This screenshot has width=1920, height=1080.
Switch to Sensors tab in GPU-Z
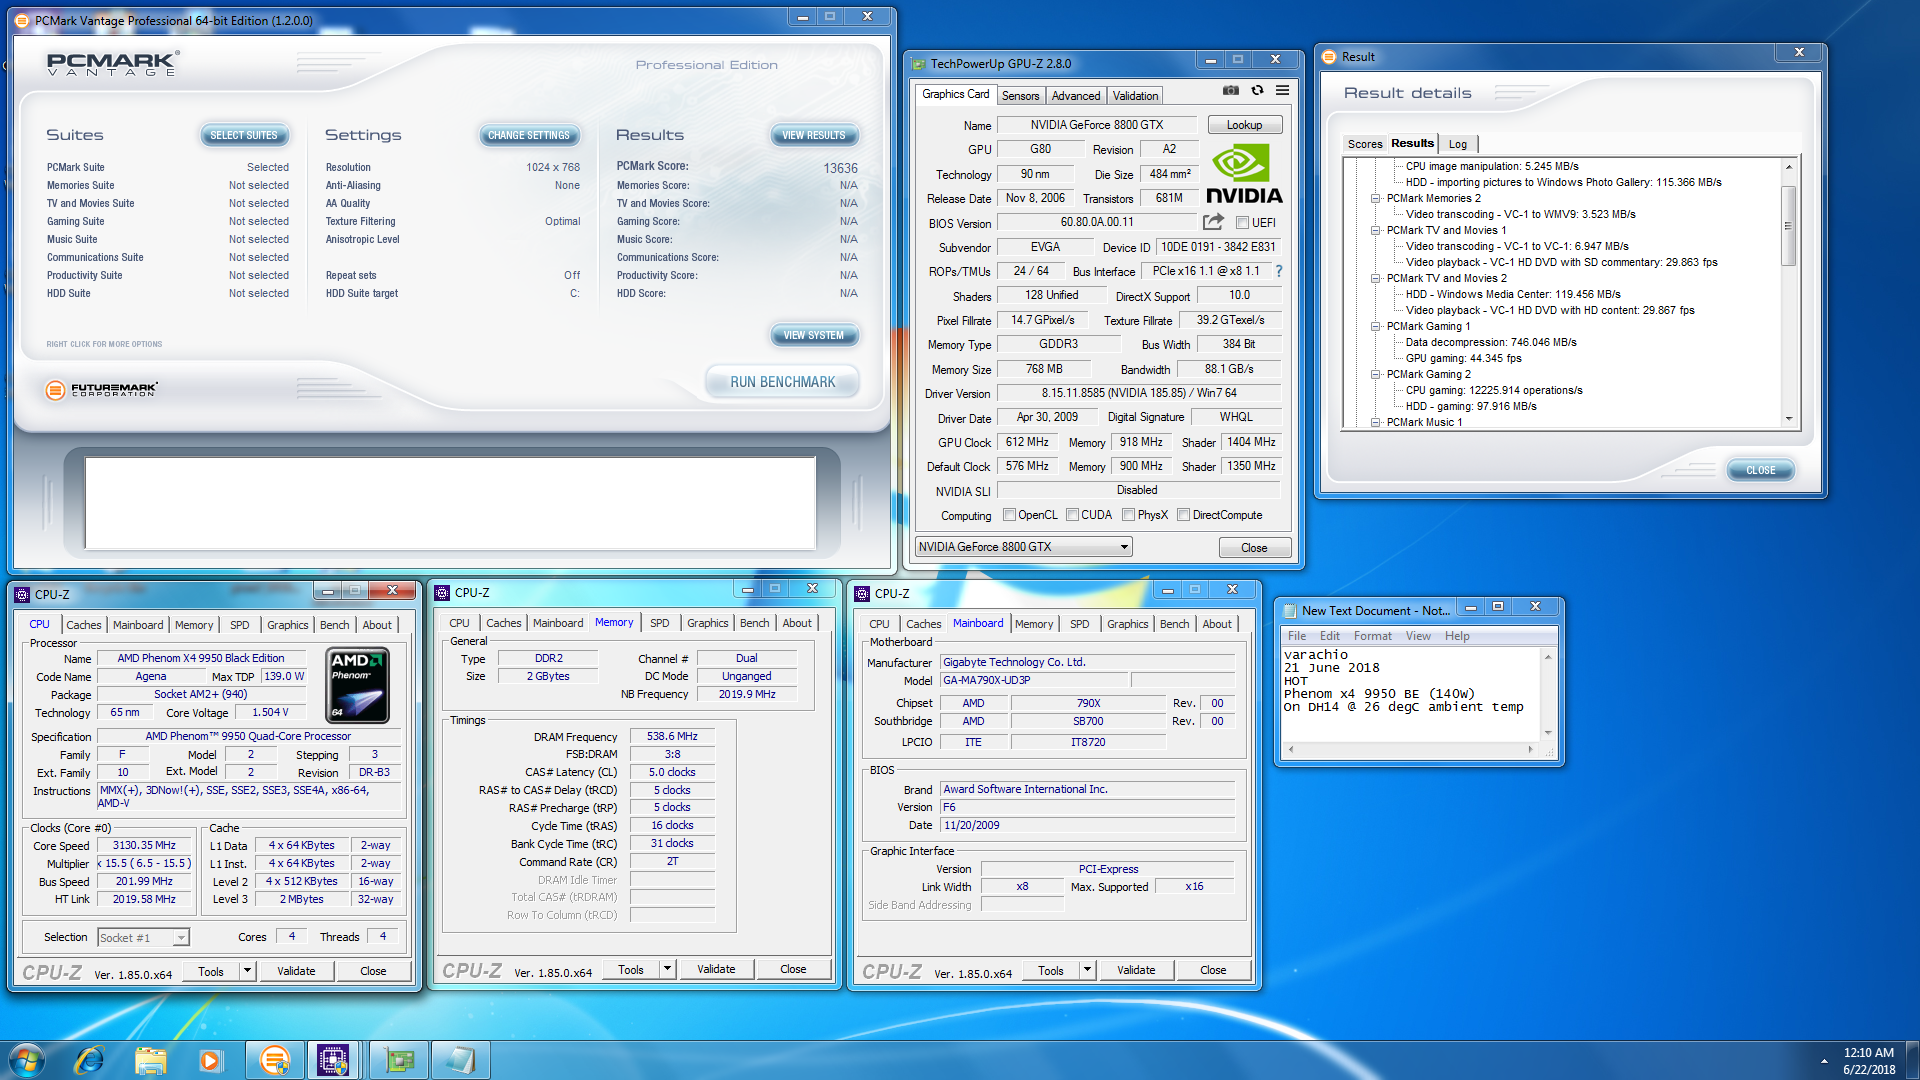tap(1021, 96)
